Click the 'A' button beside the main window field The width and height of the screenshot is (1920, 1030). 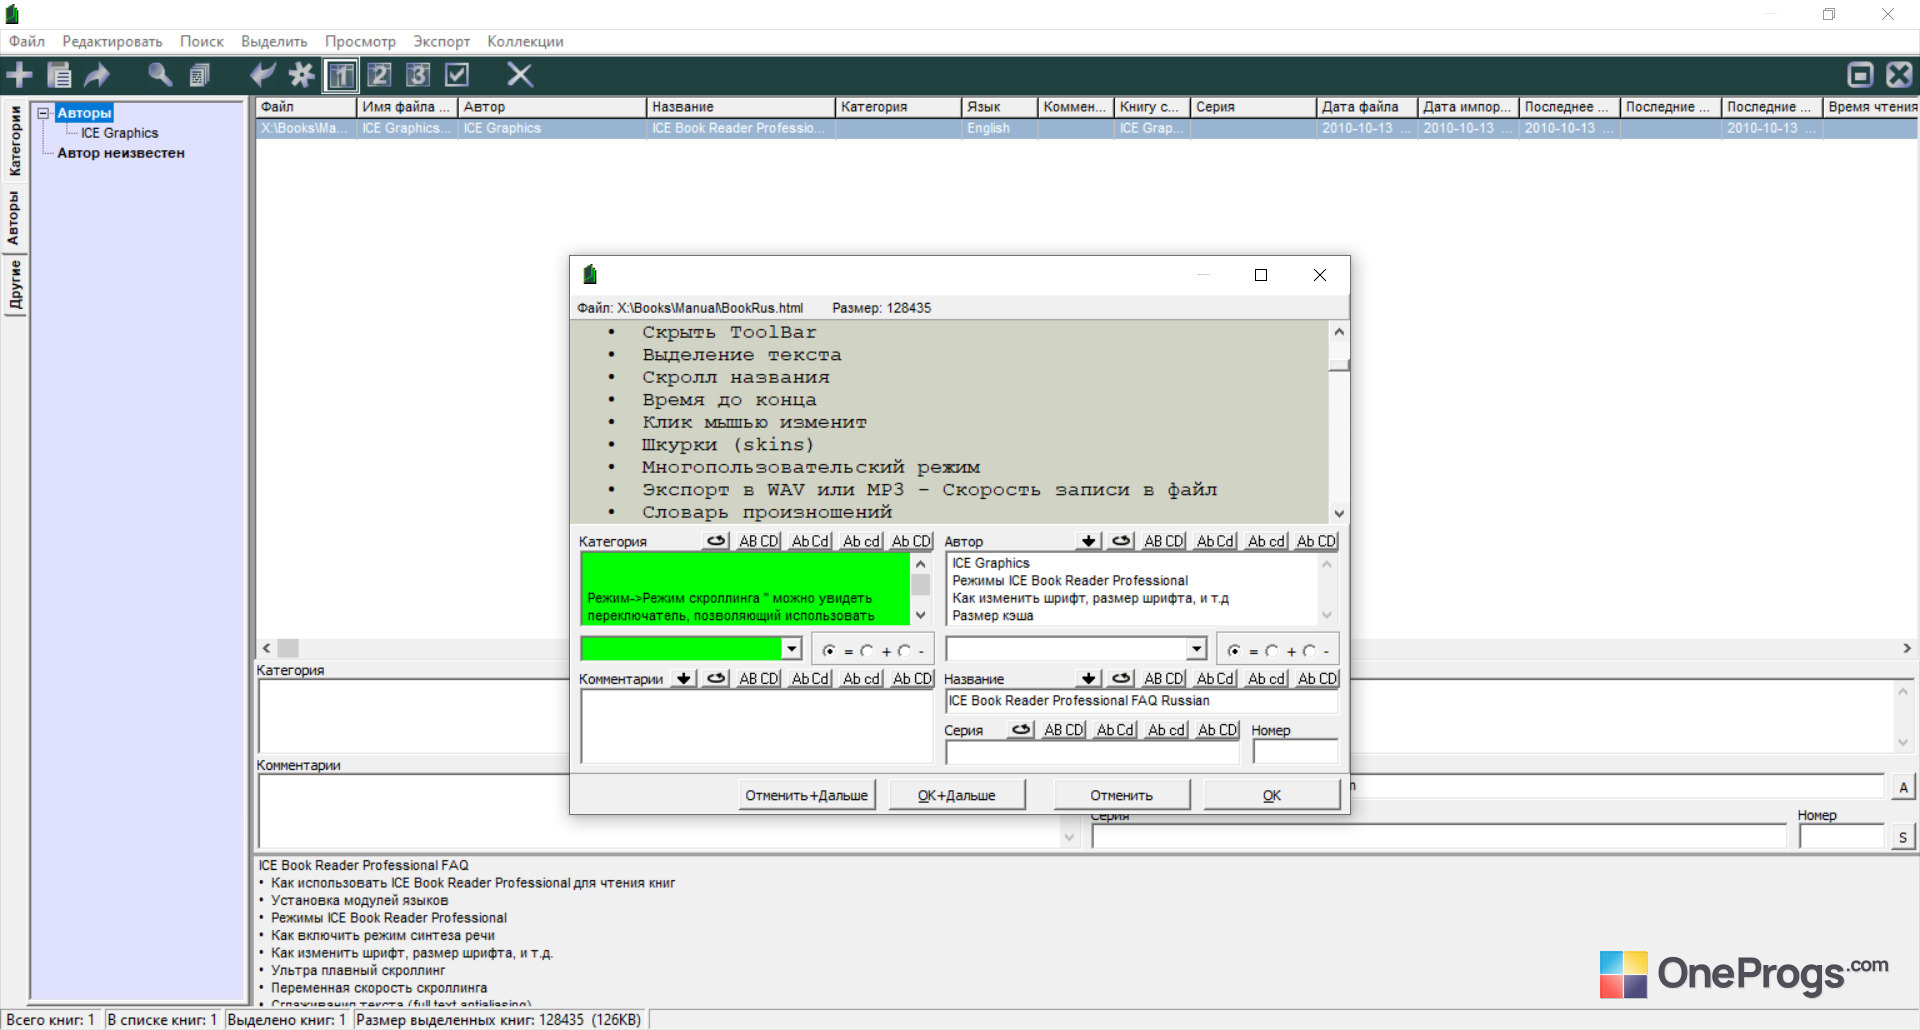1903,787
